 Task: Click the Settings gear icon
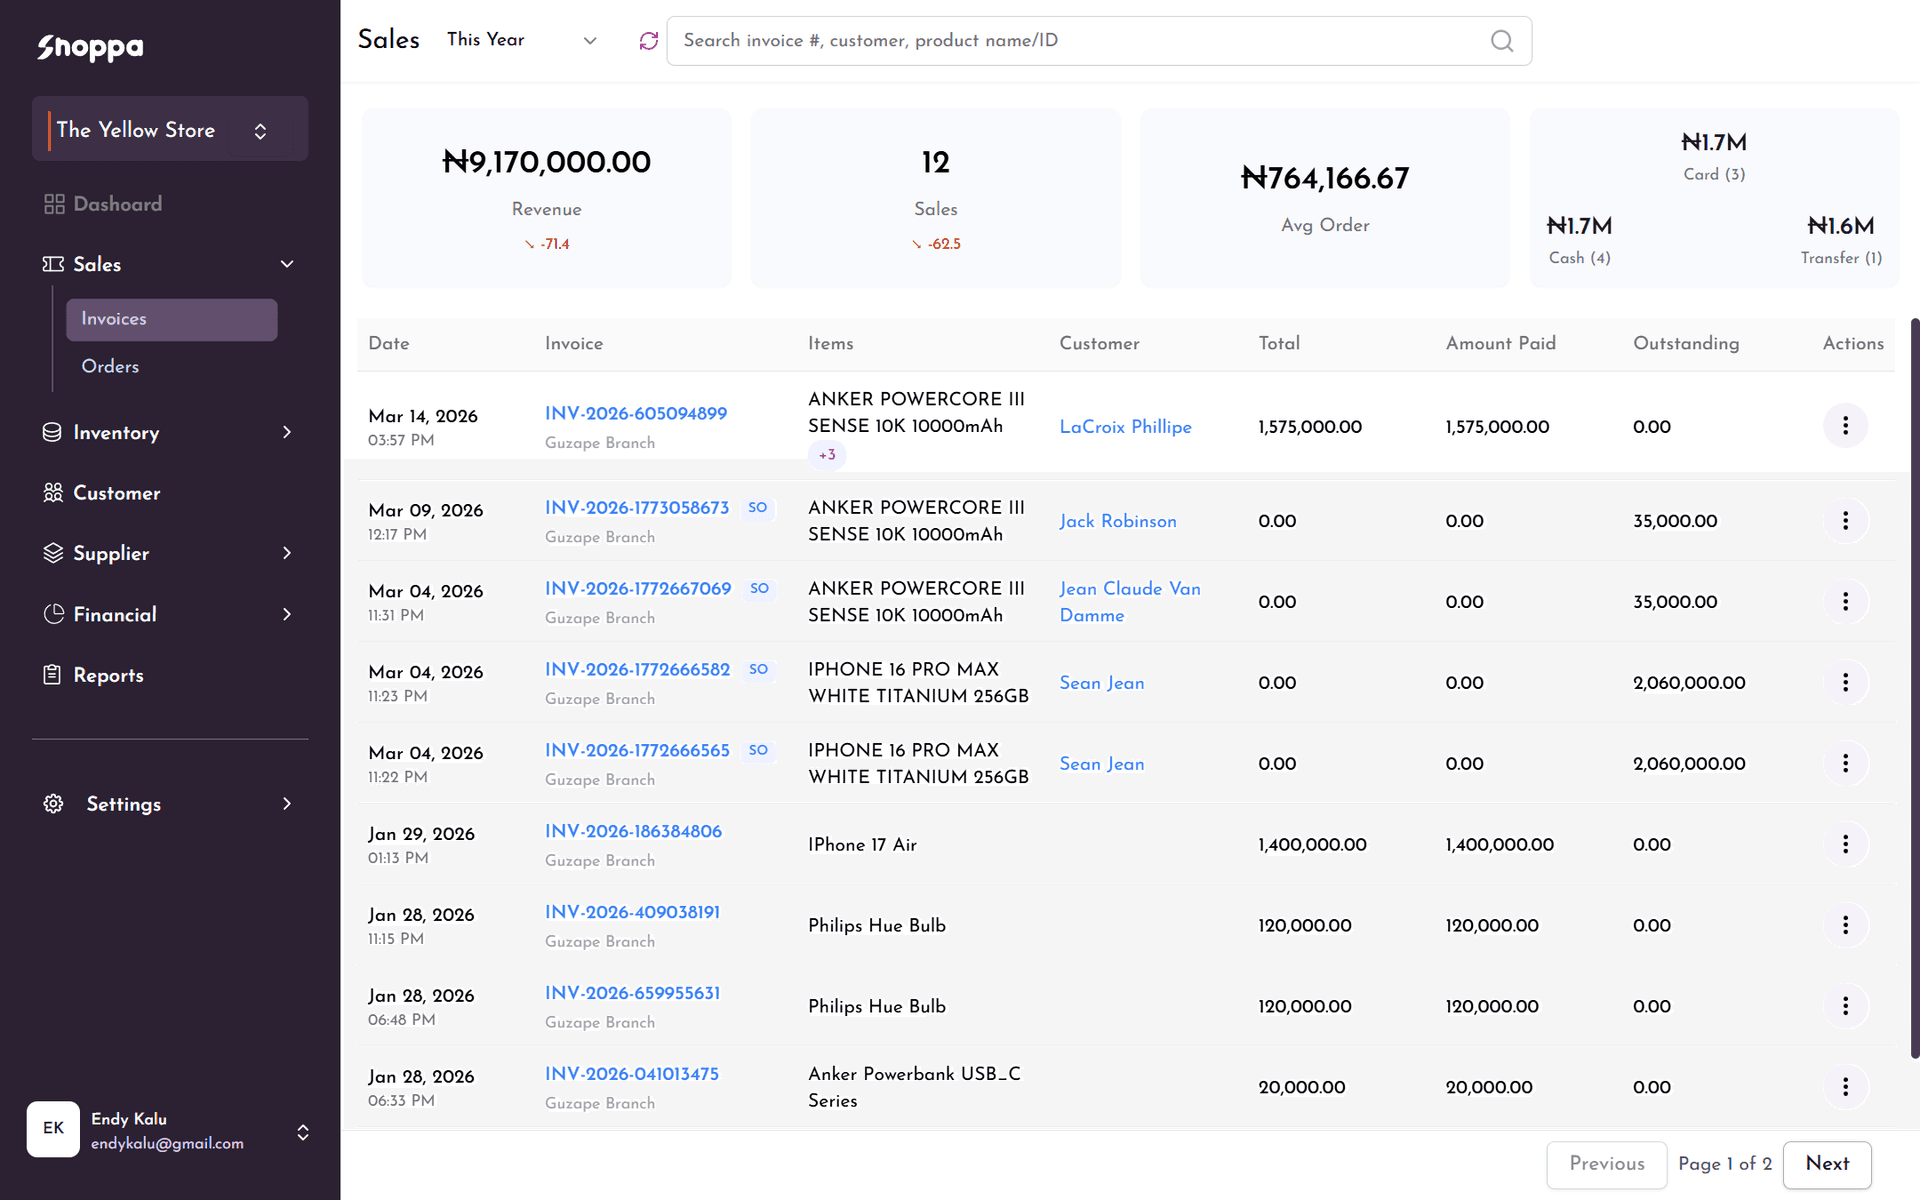54,803
